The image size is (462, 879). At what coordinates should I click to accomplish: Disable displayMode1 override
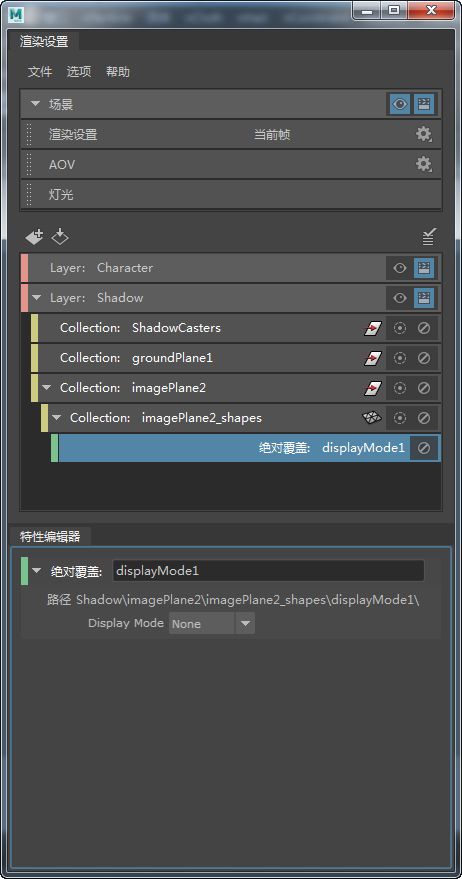[424, 448]
